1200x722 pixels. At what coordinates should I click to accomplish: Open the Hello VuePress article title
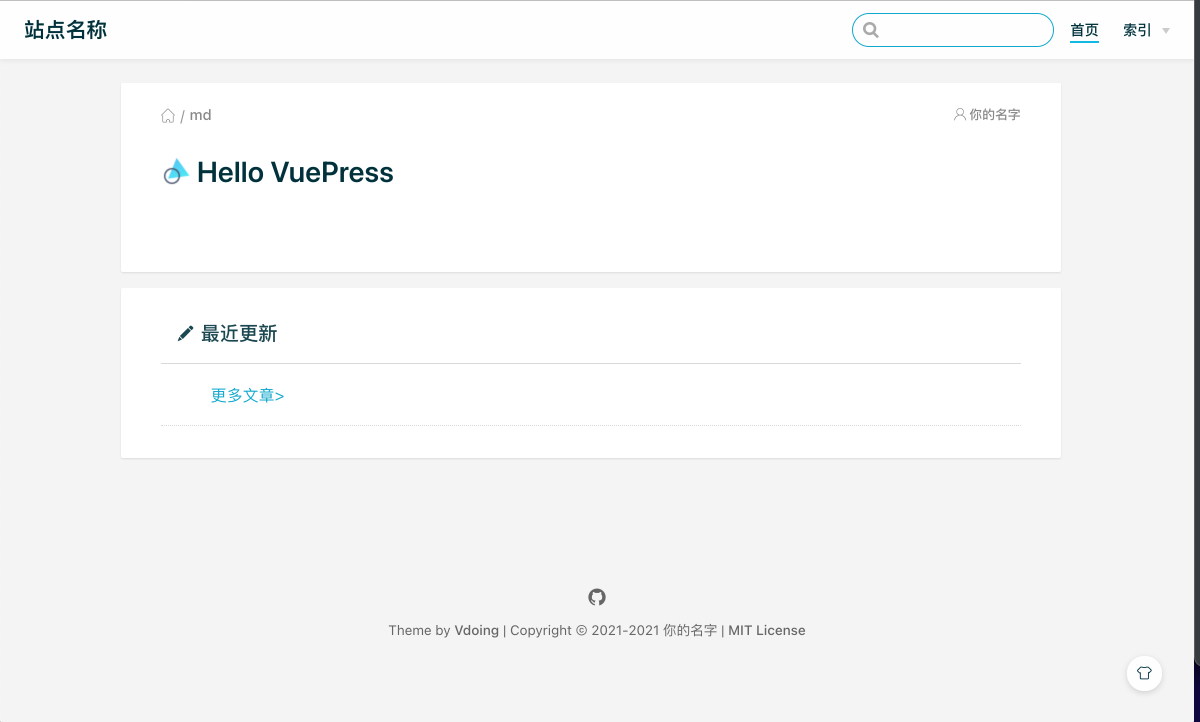(295, 172)
